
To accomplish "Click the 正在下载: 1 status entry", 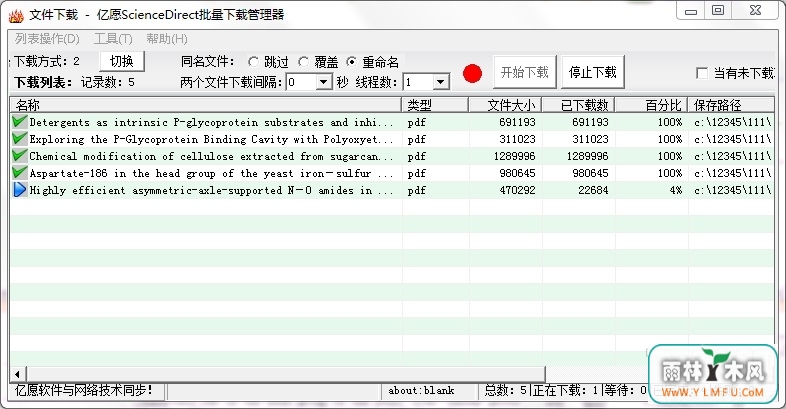I will [x=565, y=390].
